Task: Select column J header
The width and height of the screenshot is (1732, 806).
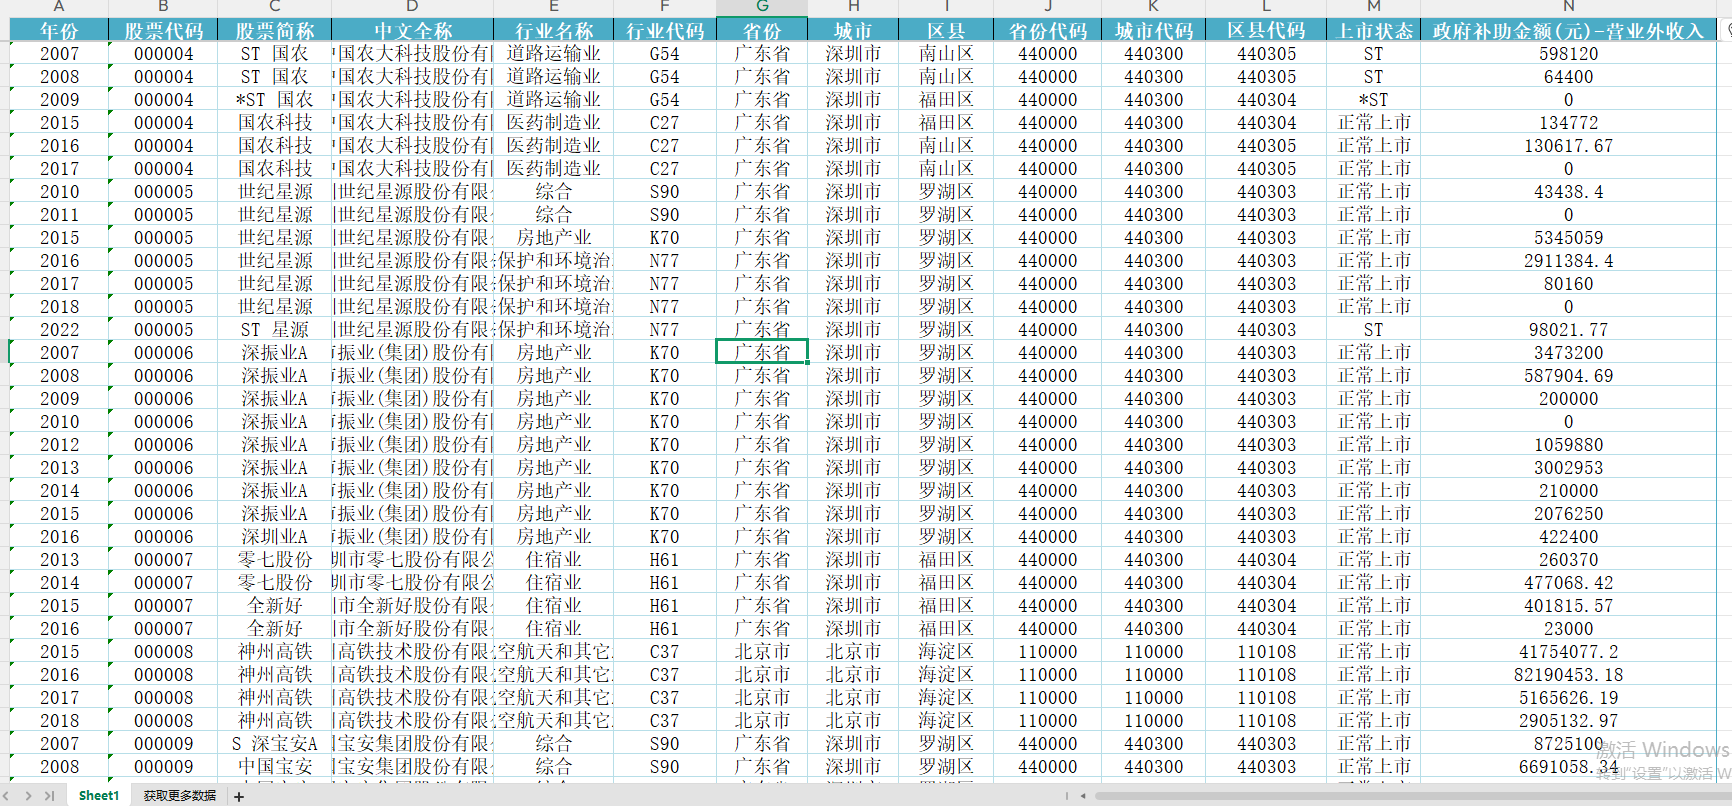Action: click(x=1048, y=7)
